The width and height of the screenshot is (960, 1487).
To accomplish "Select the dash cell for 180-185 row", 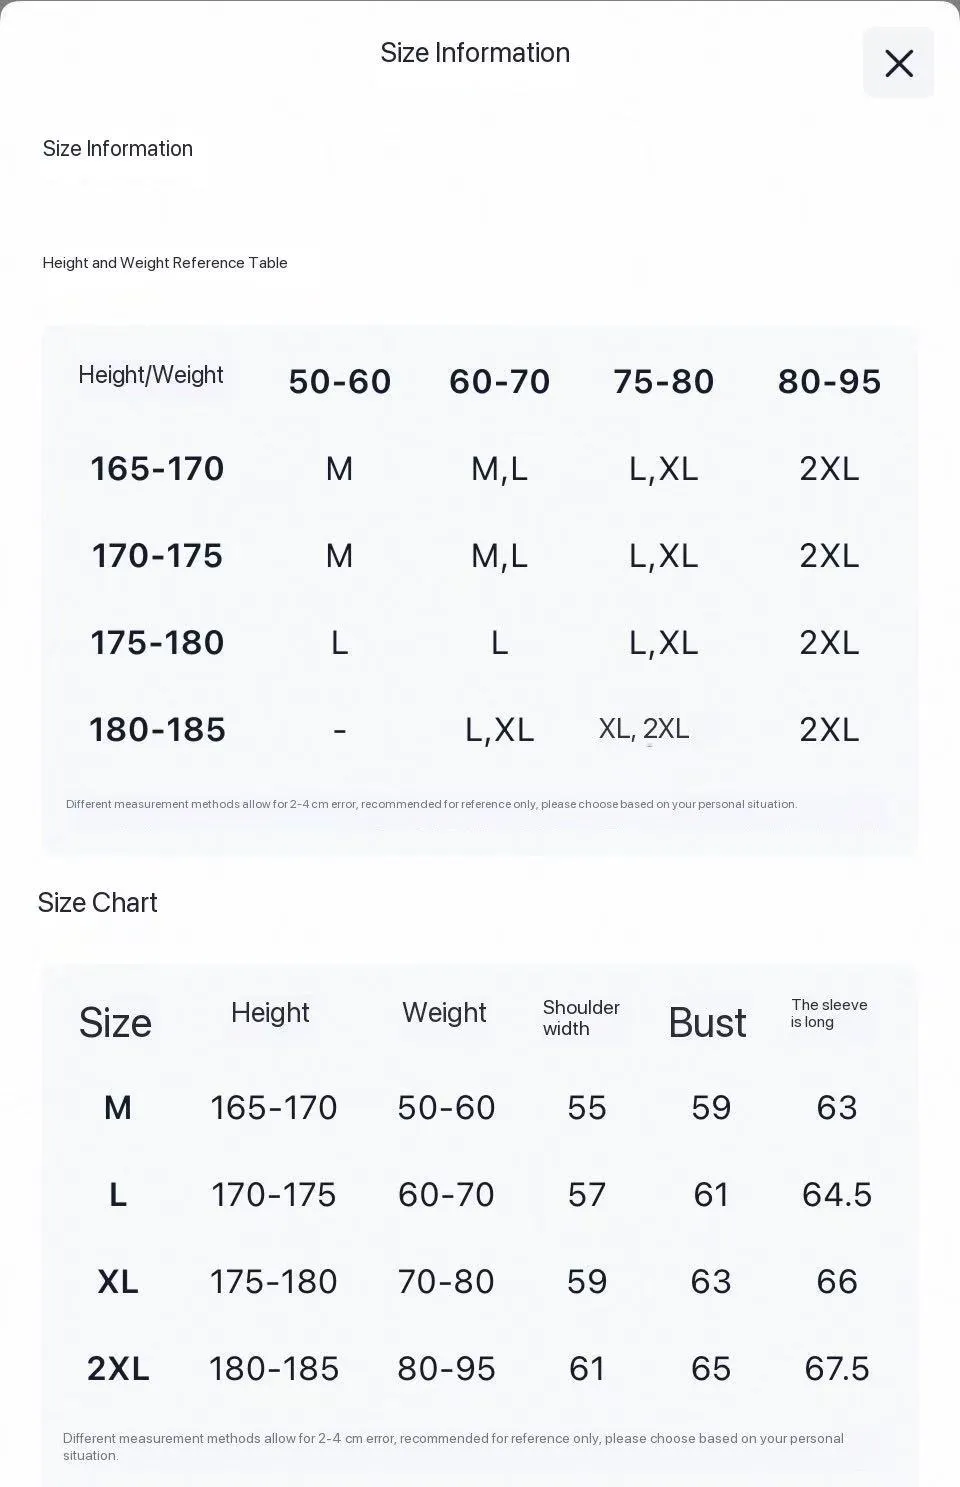I will (340, 729).
